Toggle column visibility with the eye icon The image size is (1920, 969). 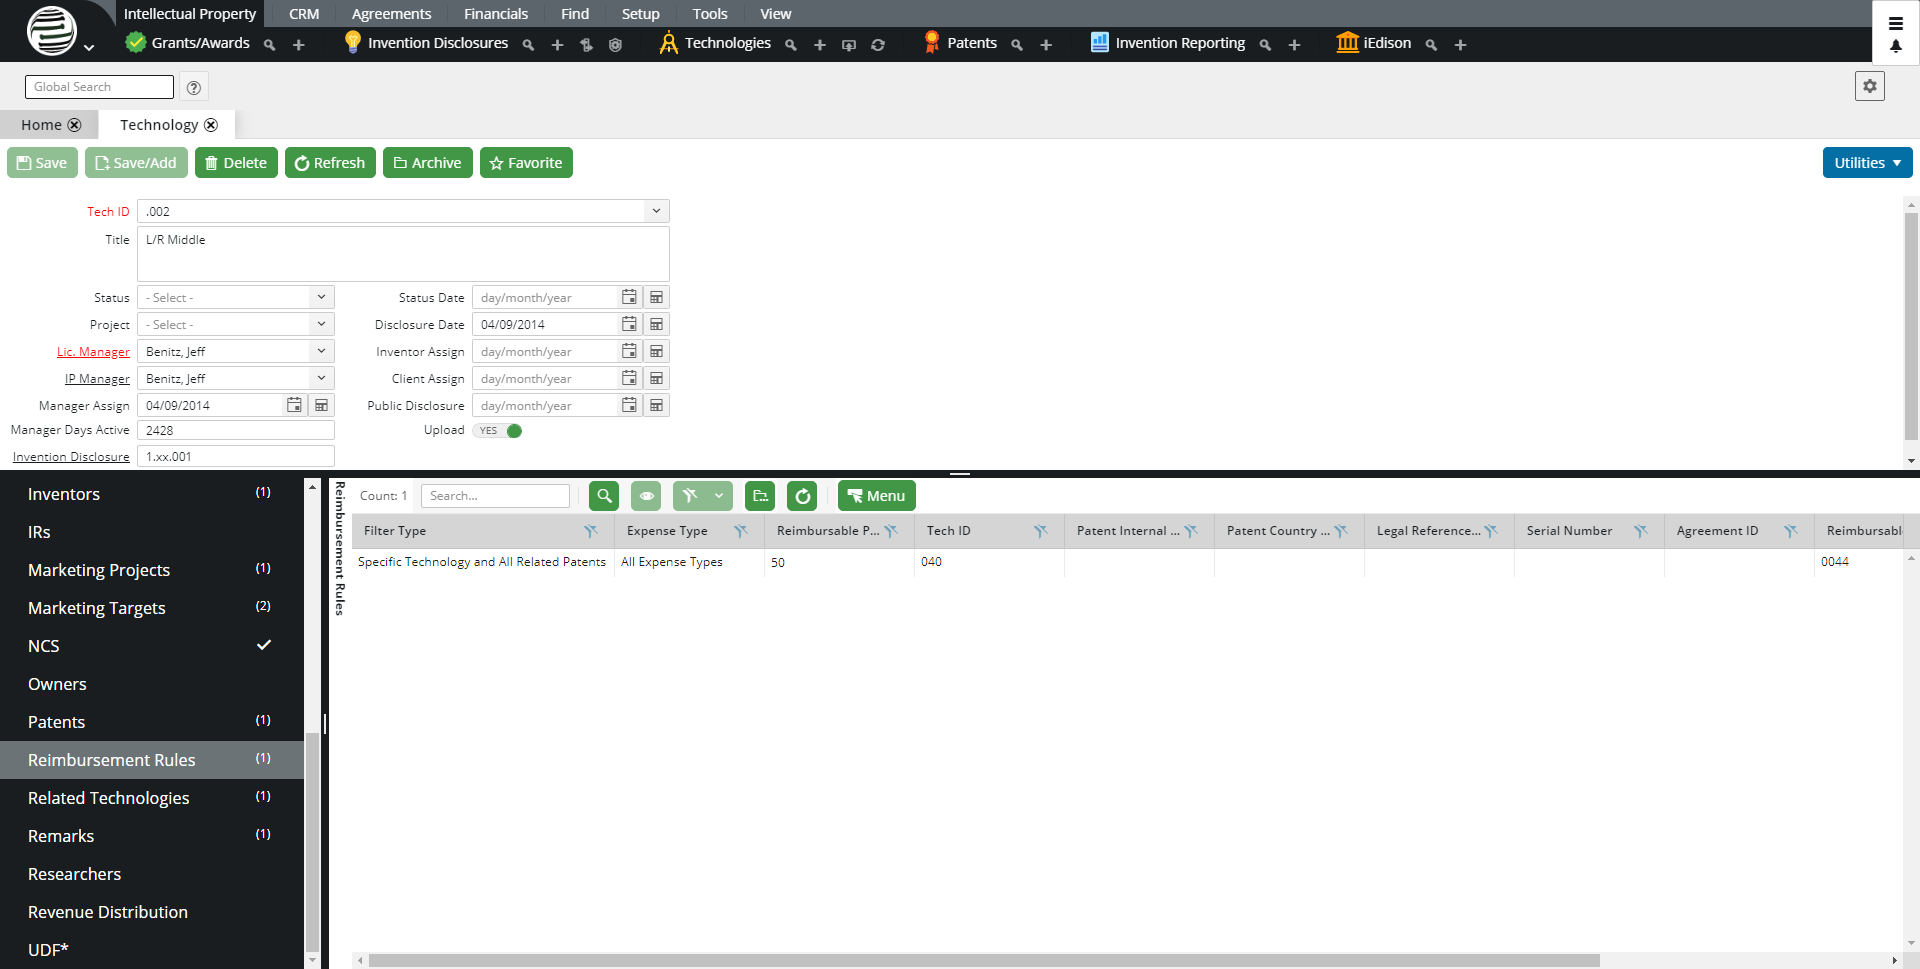click(646, 495)
